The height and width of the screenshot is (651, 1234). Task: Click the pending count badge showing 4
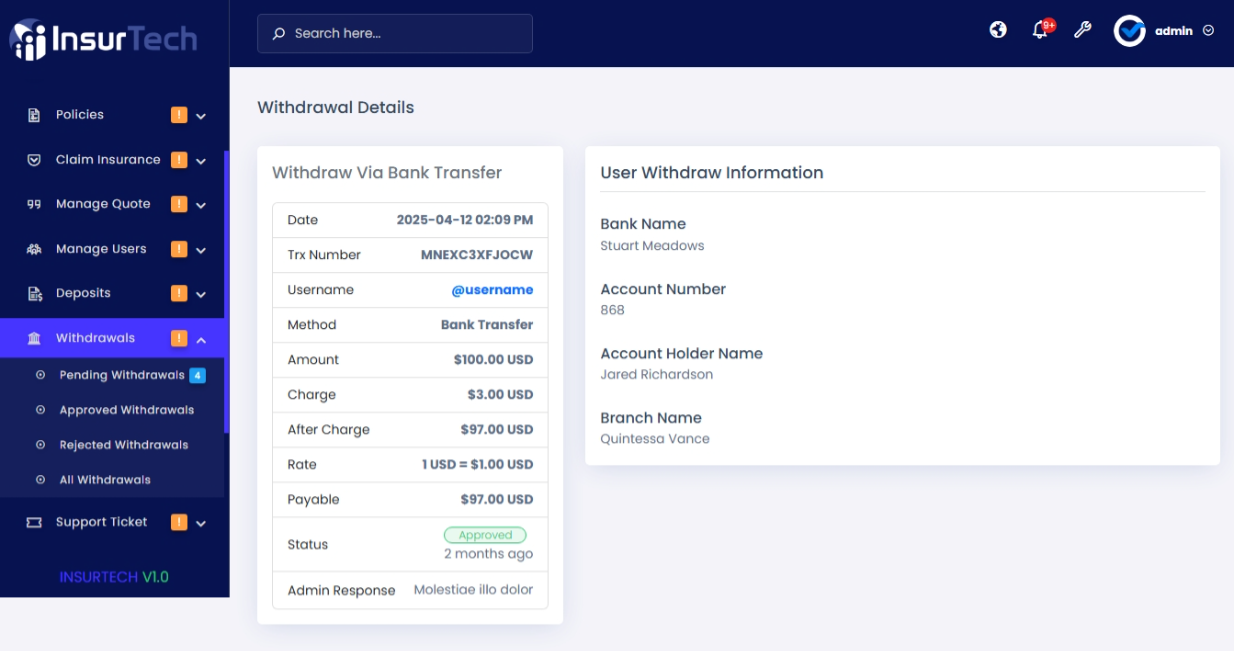(198, 376)
